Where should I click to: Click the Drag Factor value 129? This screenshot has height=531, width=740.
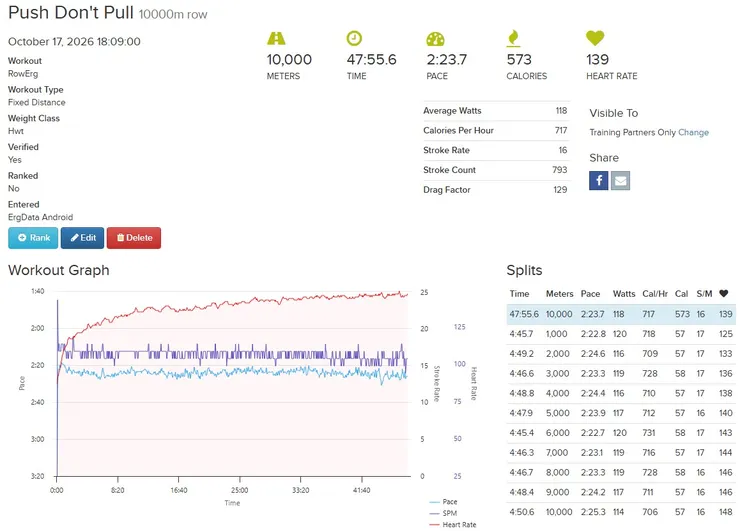(x=560, y=190)
